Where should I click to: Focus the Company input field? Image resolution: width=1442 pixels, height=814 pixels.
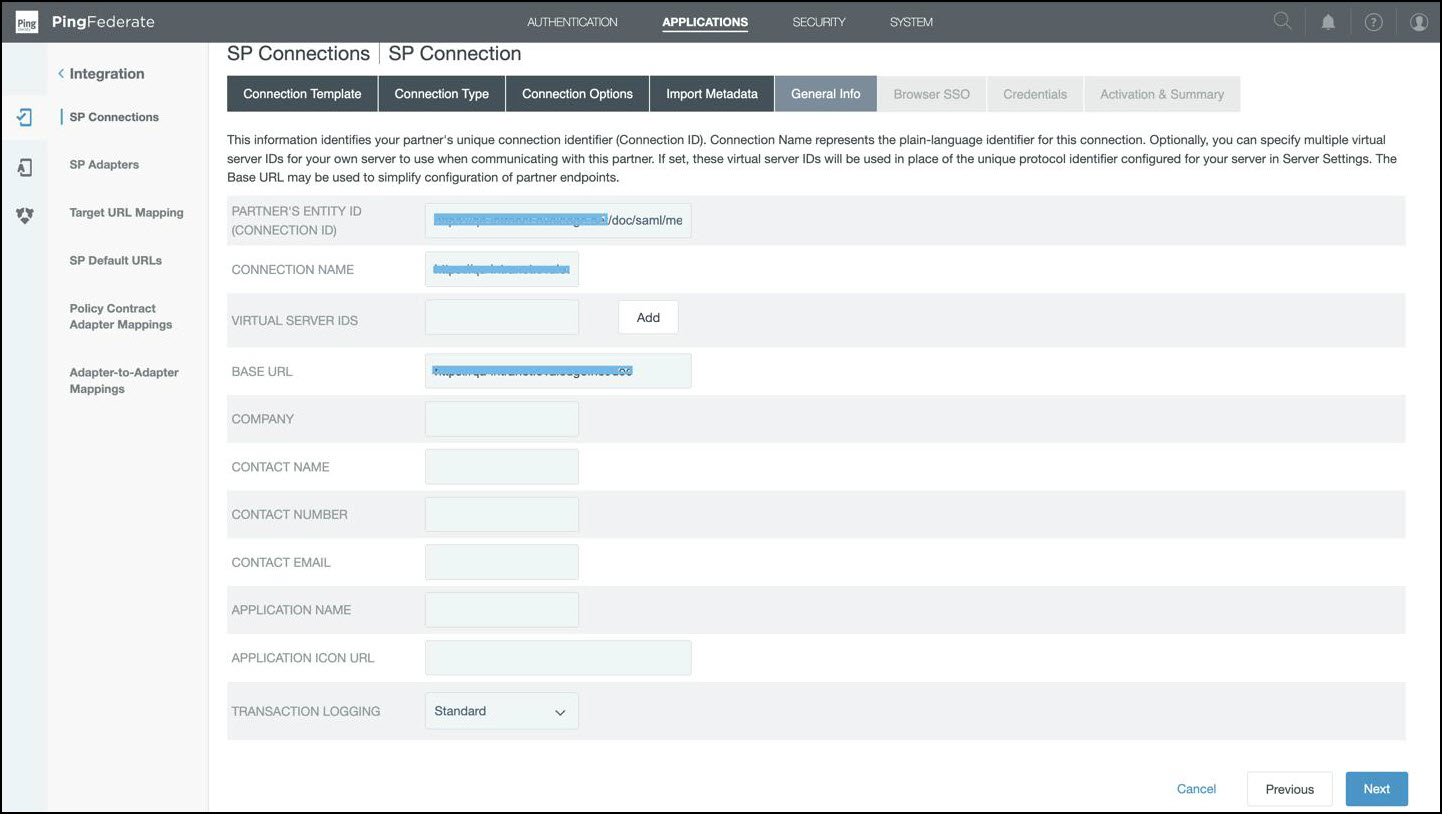tap(501, 419)
